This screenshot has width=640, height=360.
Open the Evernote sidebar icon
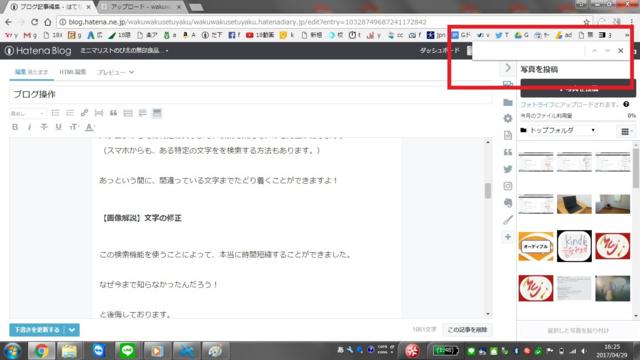[508, 203]
